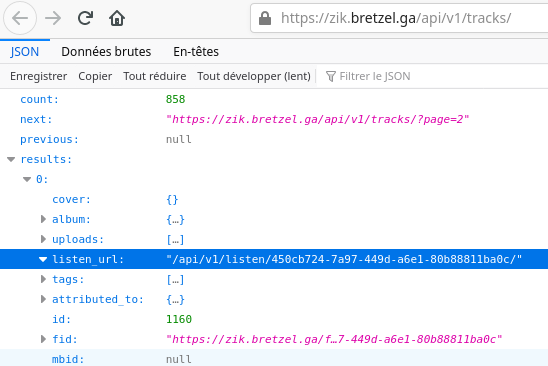Select the listen_url string value
Image resolution: width=548 pixels, height=366 pixels.
click(344, 259)
